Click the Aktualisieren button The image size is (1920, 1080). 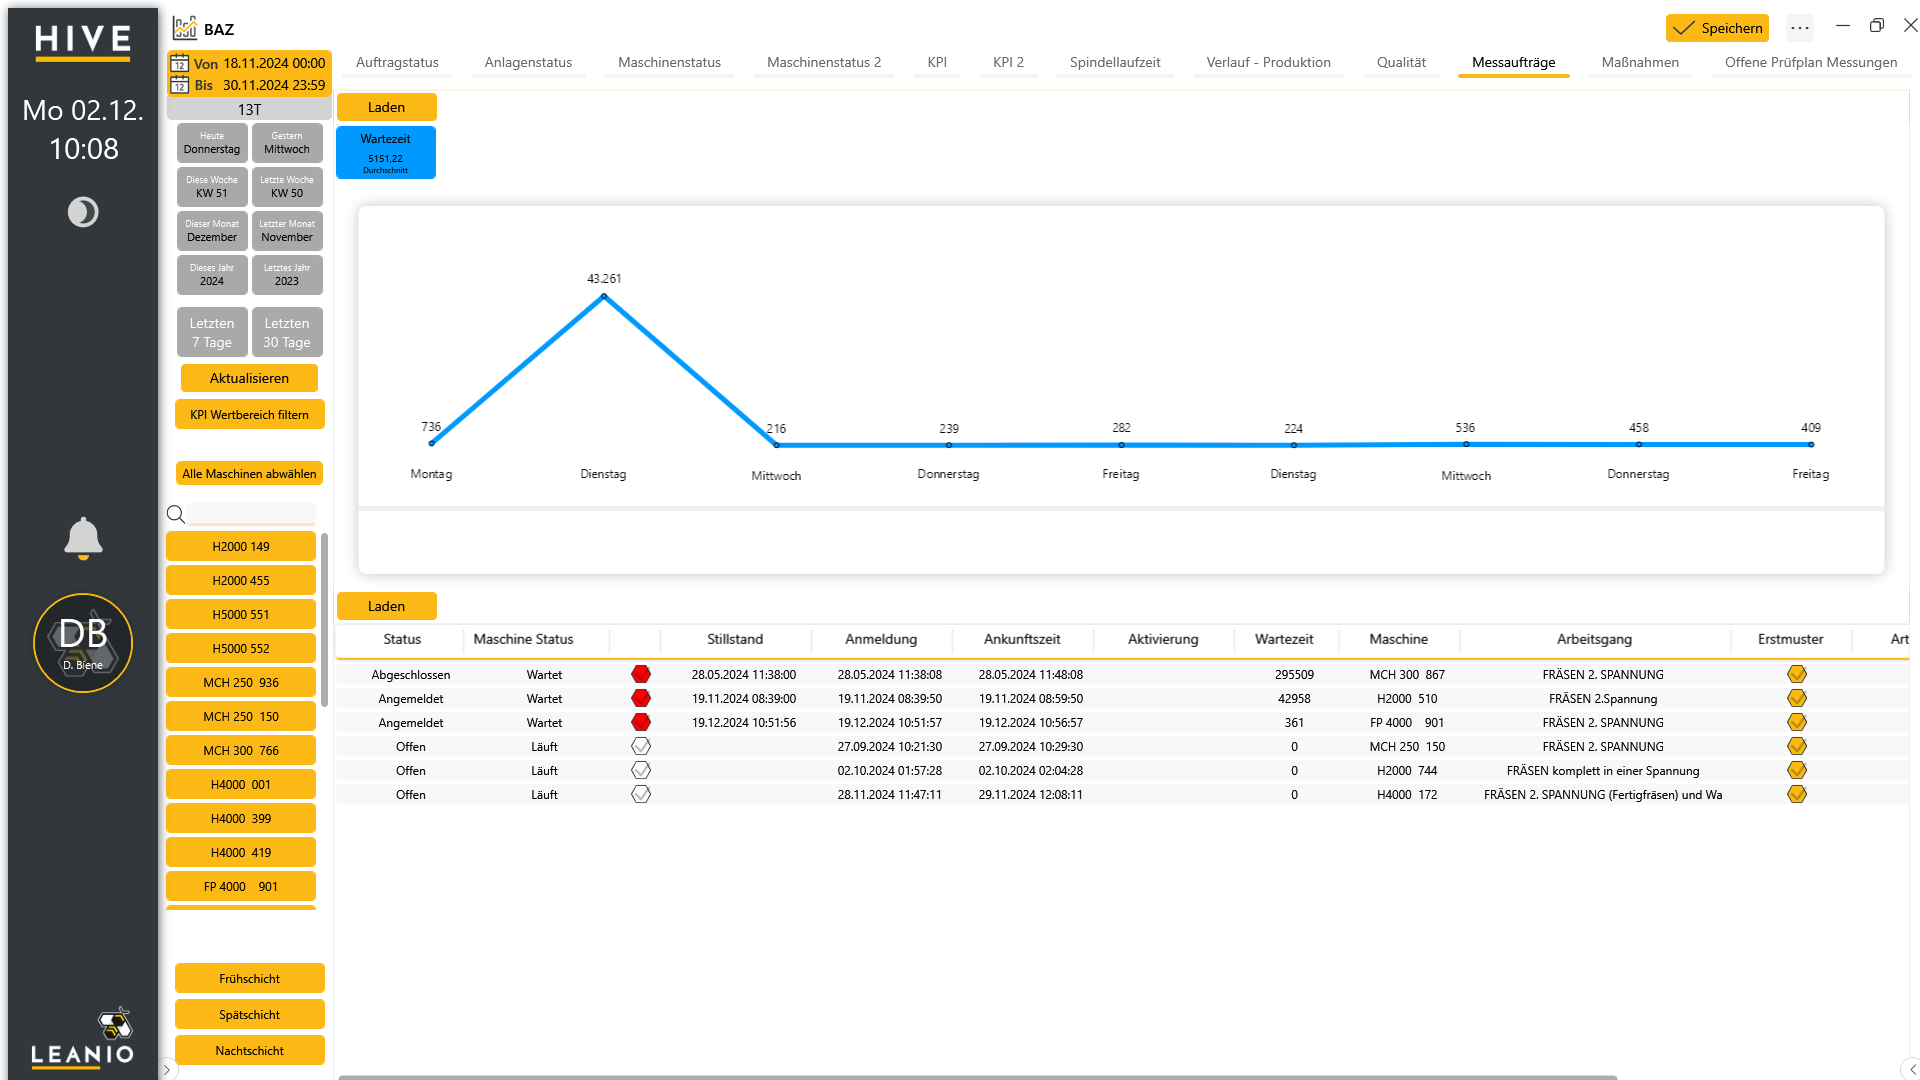249,378
